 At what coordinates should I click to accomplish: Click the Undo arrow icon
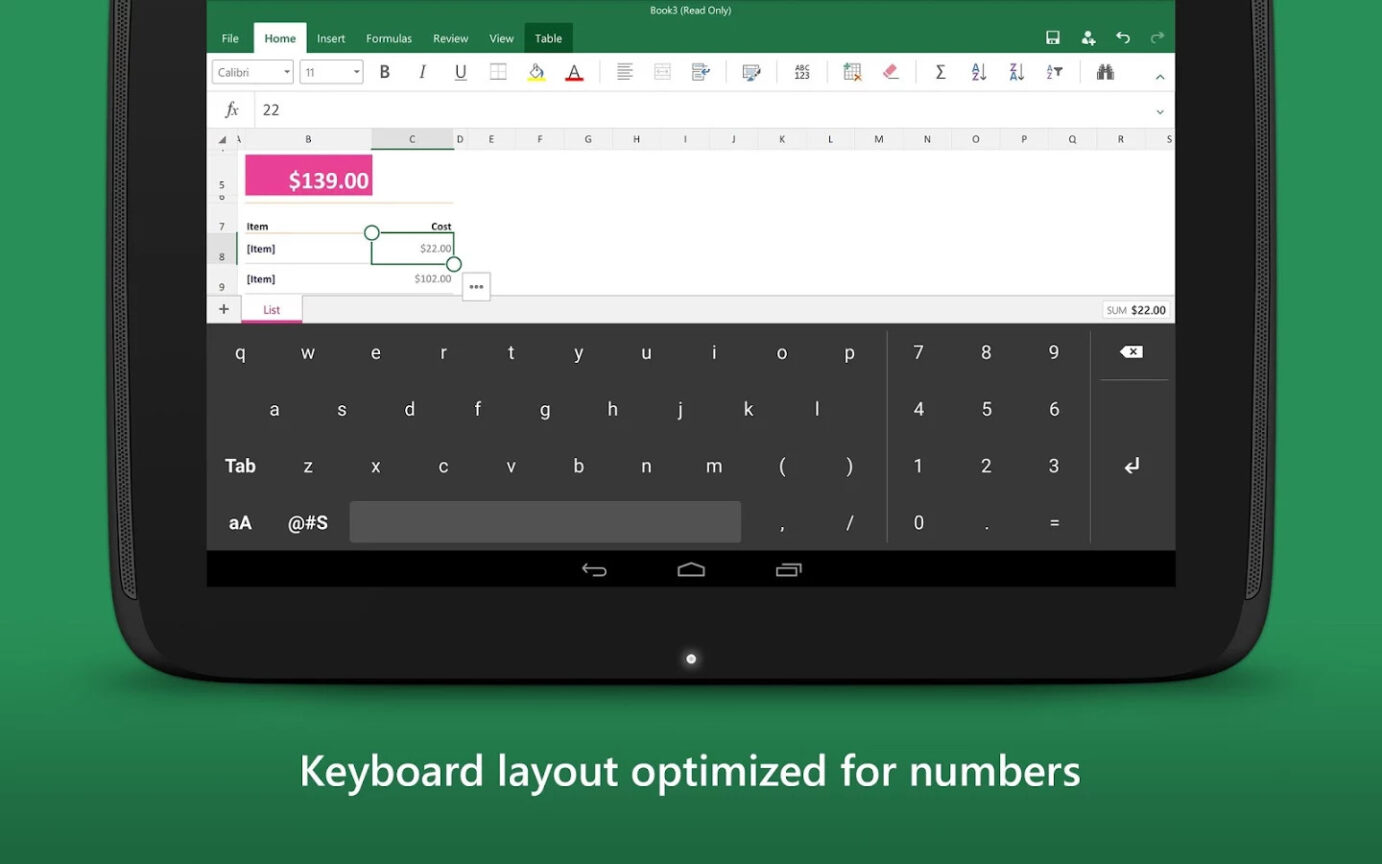tap(1122, 37)
